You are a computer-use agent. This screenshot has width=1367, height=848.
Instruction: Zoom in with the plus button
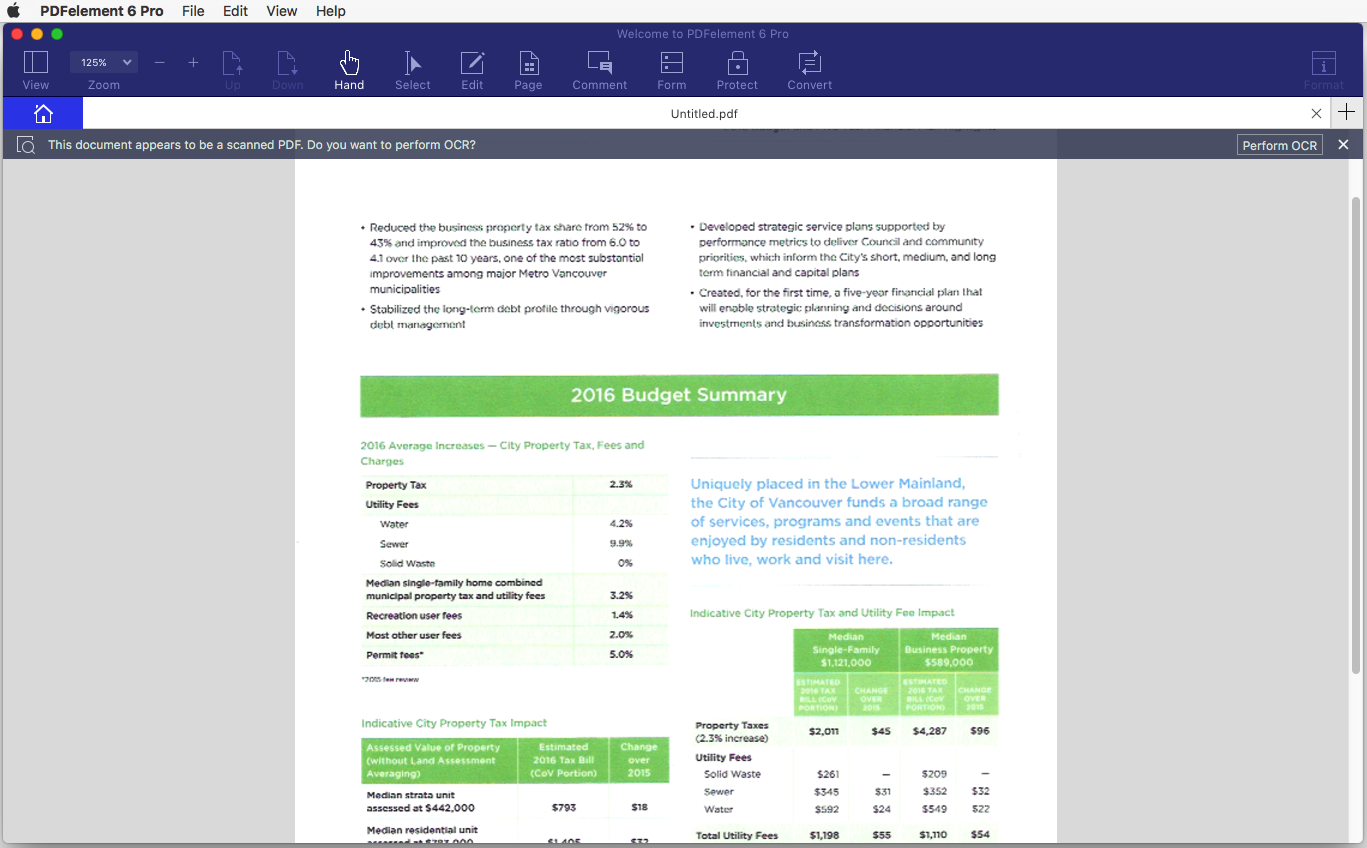click(193, 63)
